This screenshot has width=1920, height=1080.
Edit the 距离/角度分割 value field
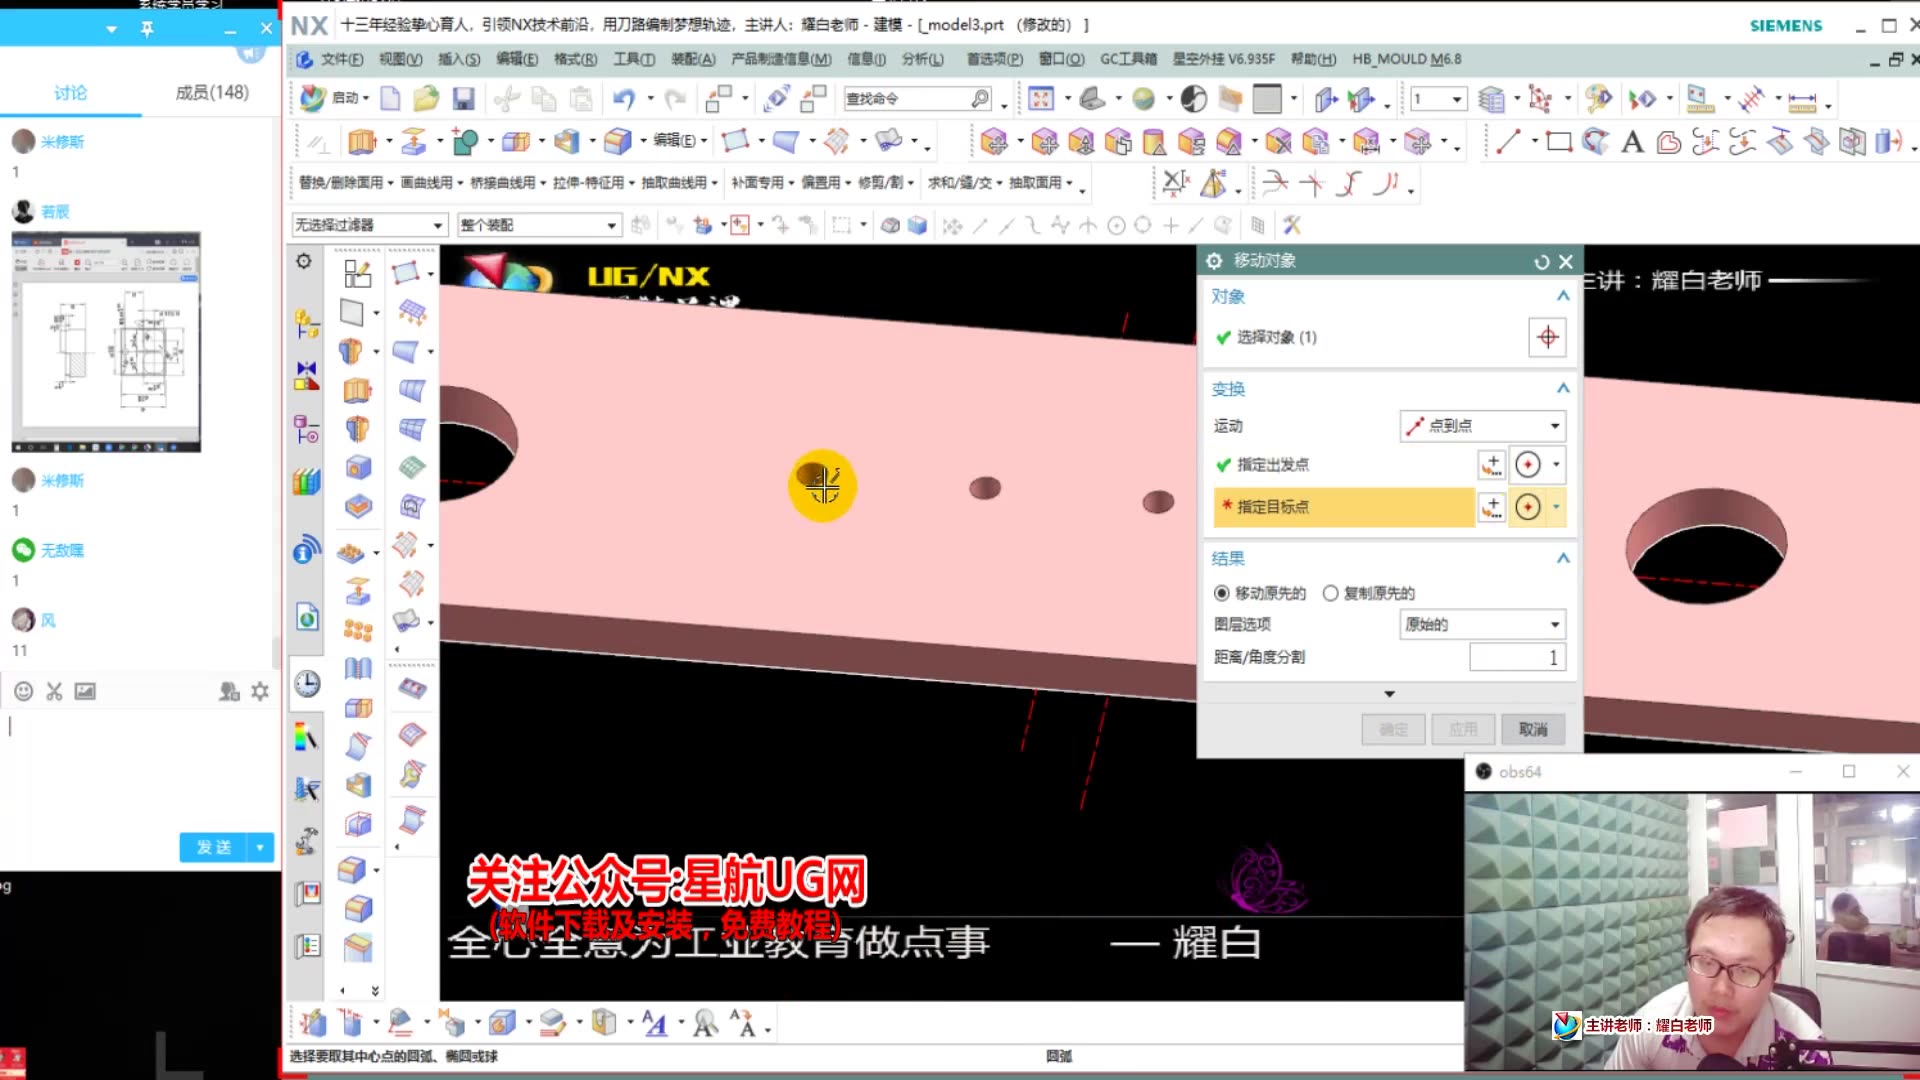click(1516, 657)
